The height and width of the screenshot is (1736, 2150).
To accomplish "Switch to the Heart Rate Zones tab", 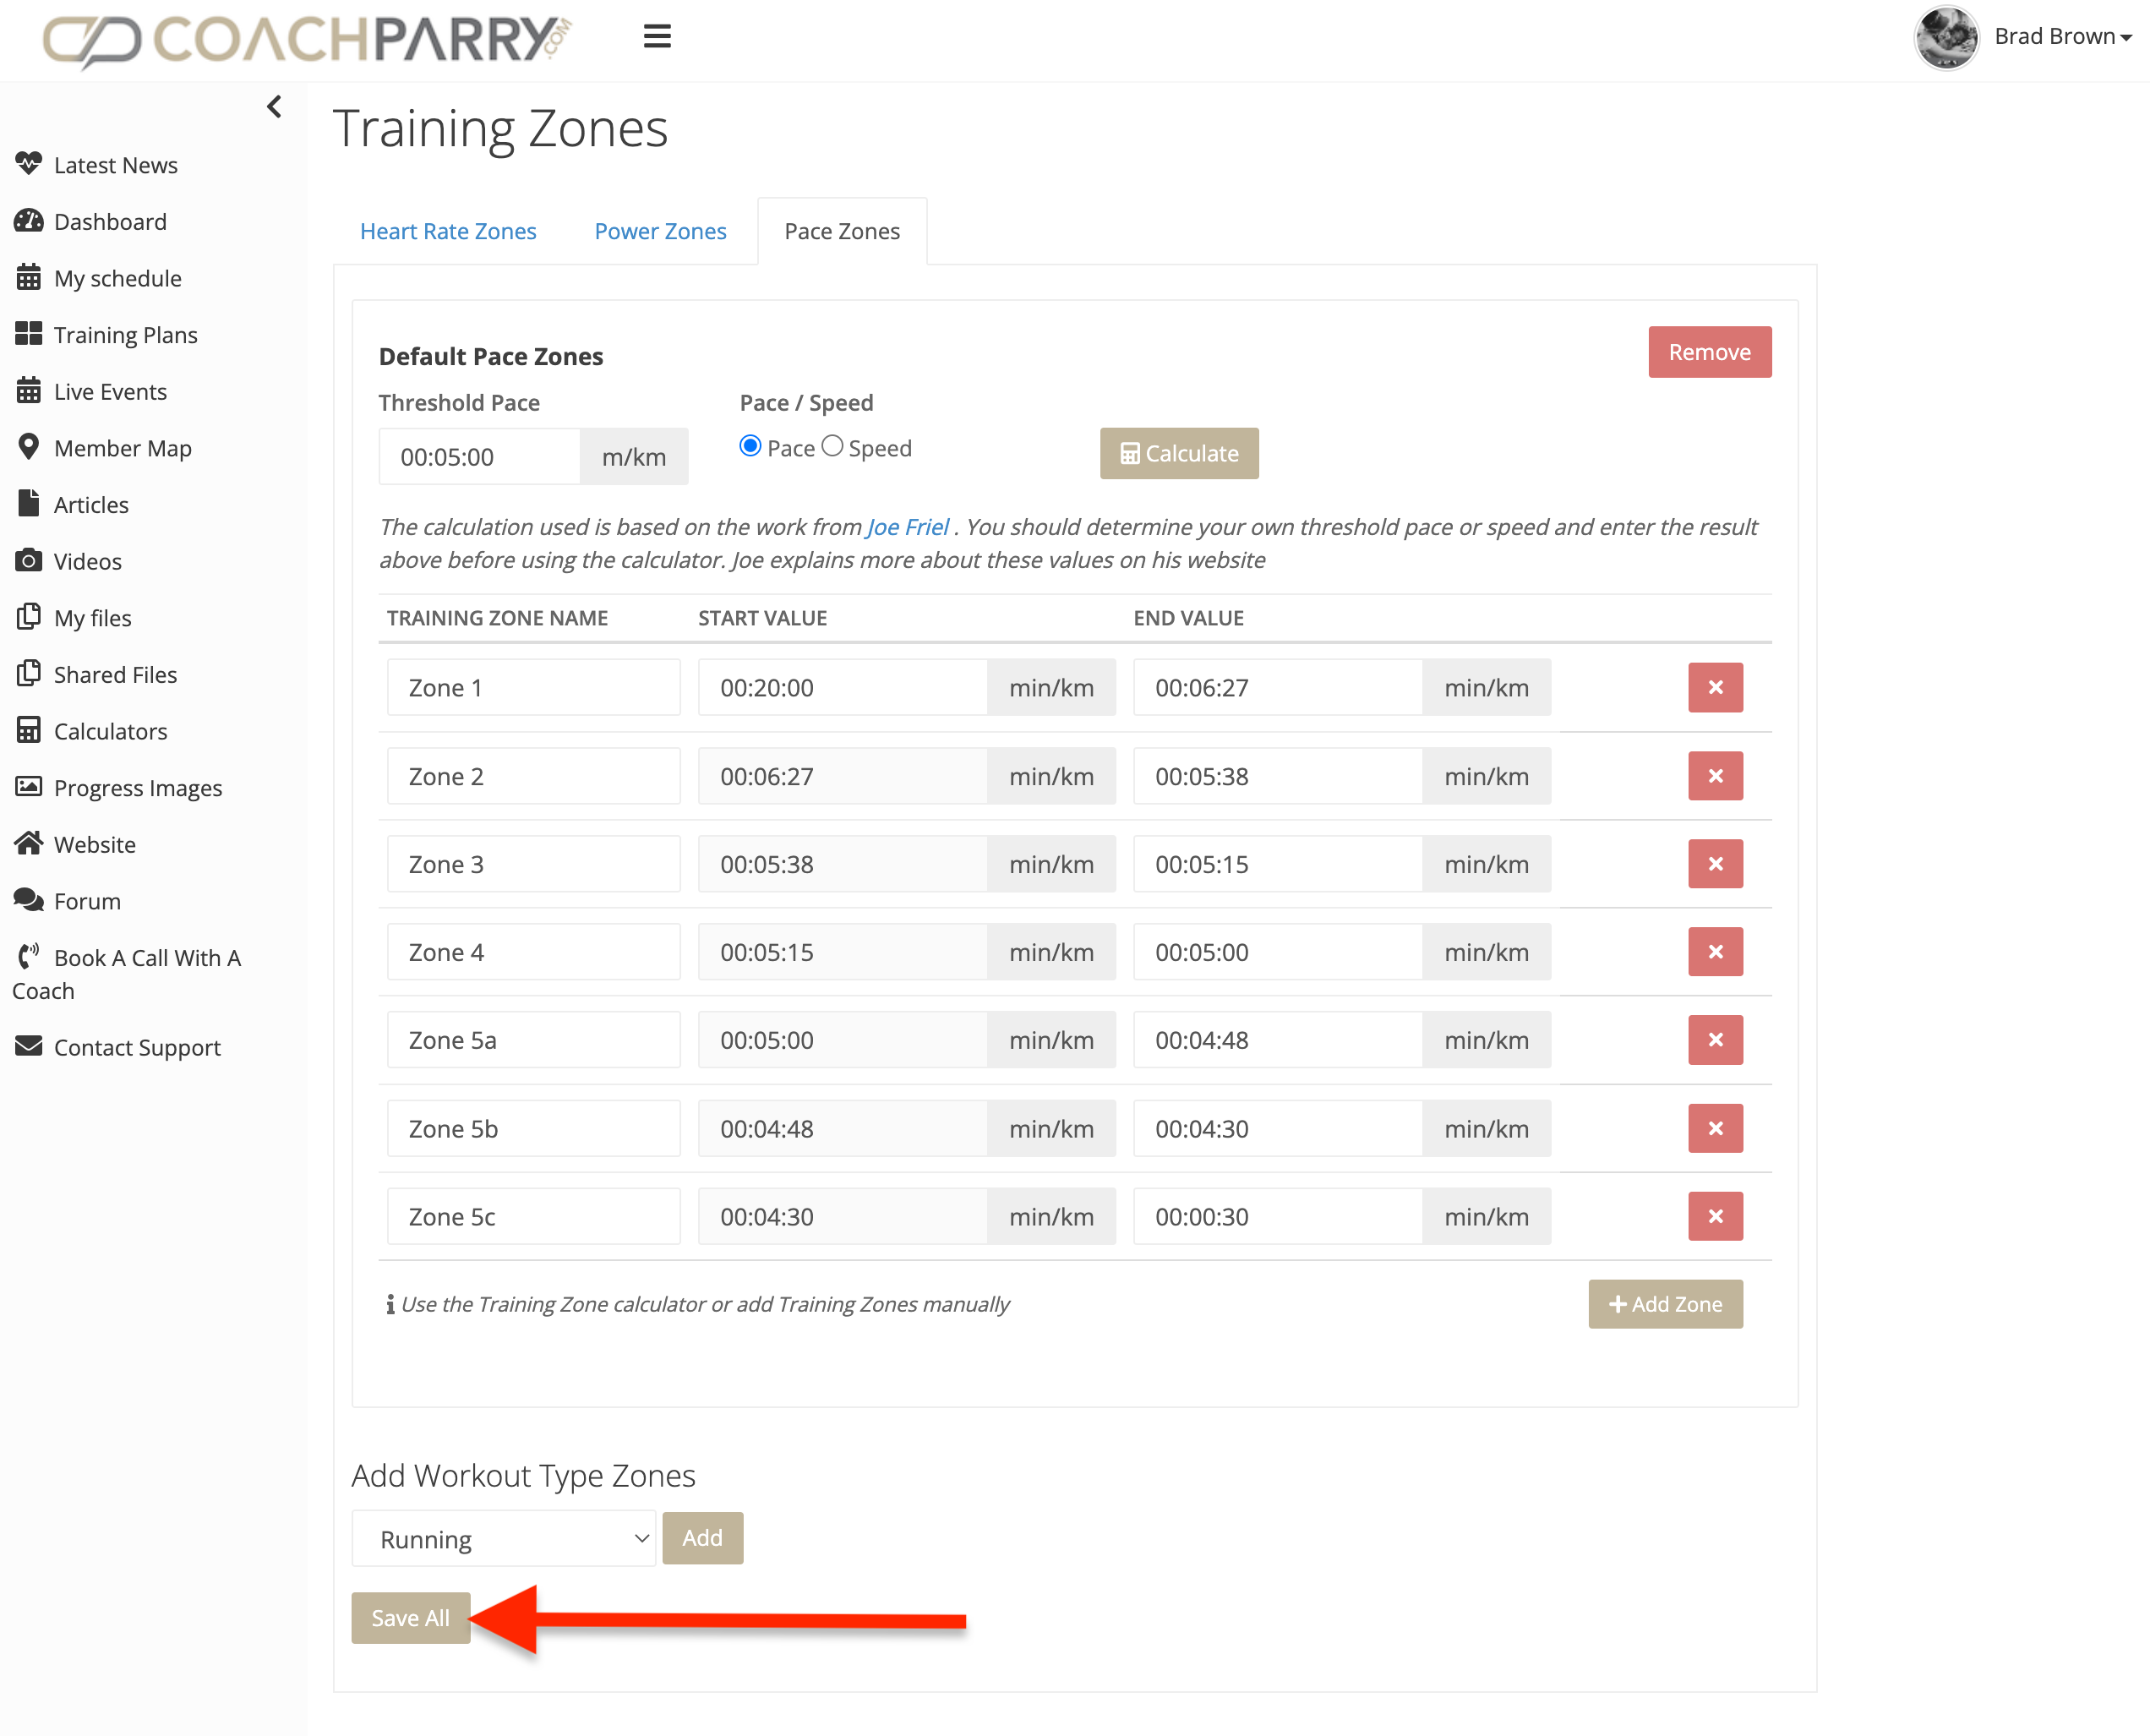I will tap(448, 231).
